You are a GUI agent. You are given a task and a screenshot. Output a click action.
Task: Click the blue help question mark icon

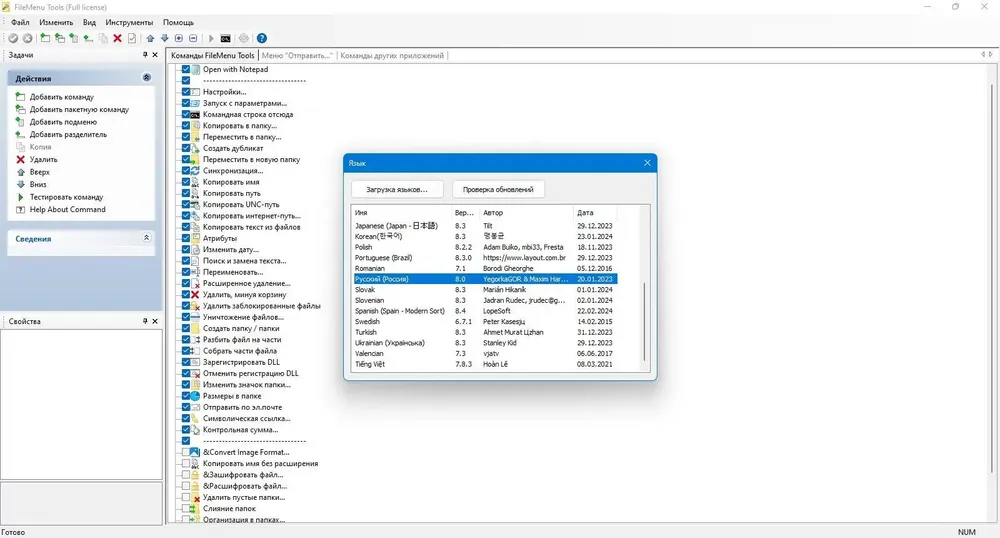pos(261,38)
